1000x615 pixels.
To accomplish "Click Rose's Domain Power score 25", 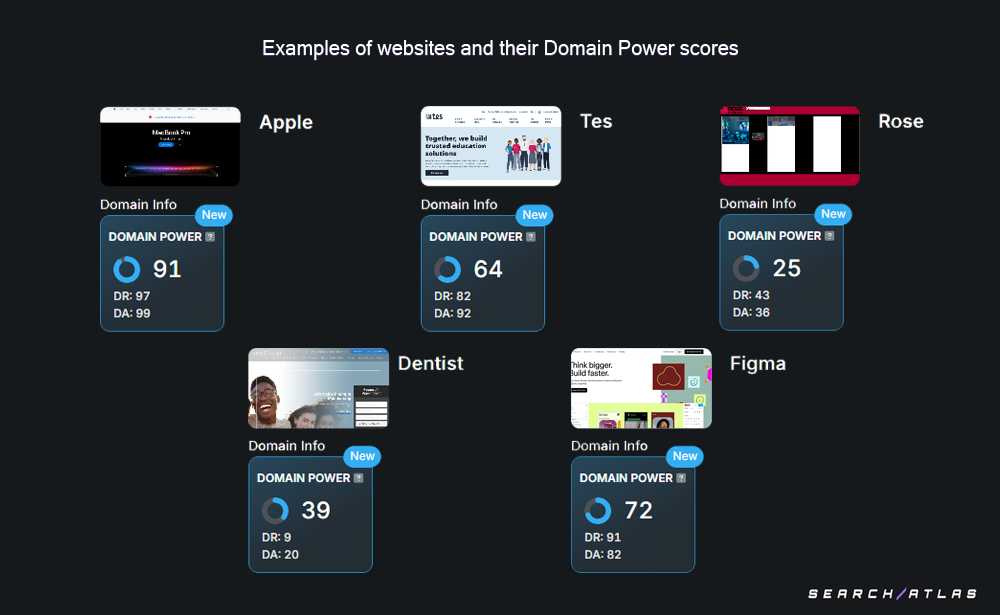I will 786,269.
